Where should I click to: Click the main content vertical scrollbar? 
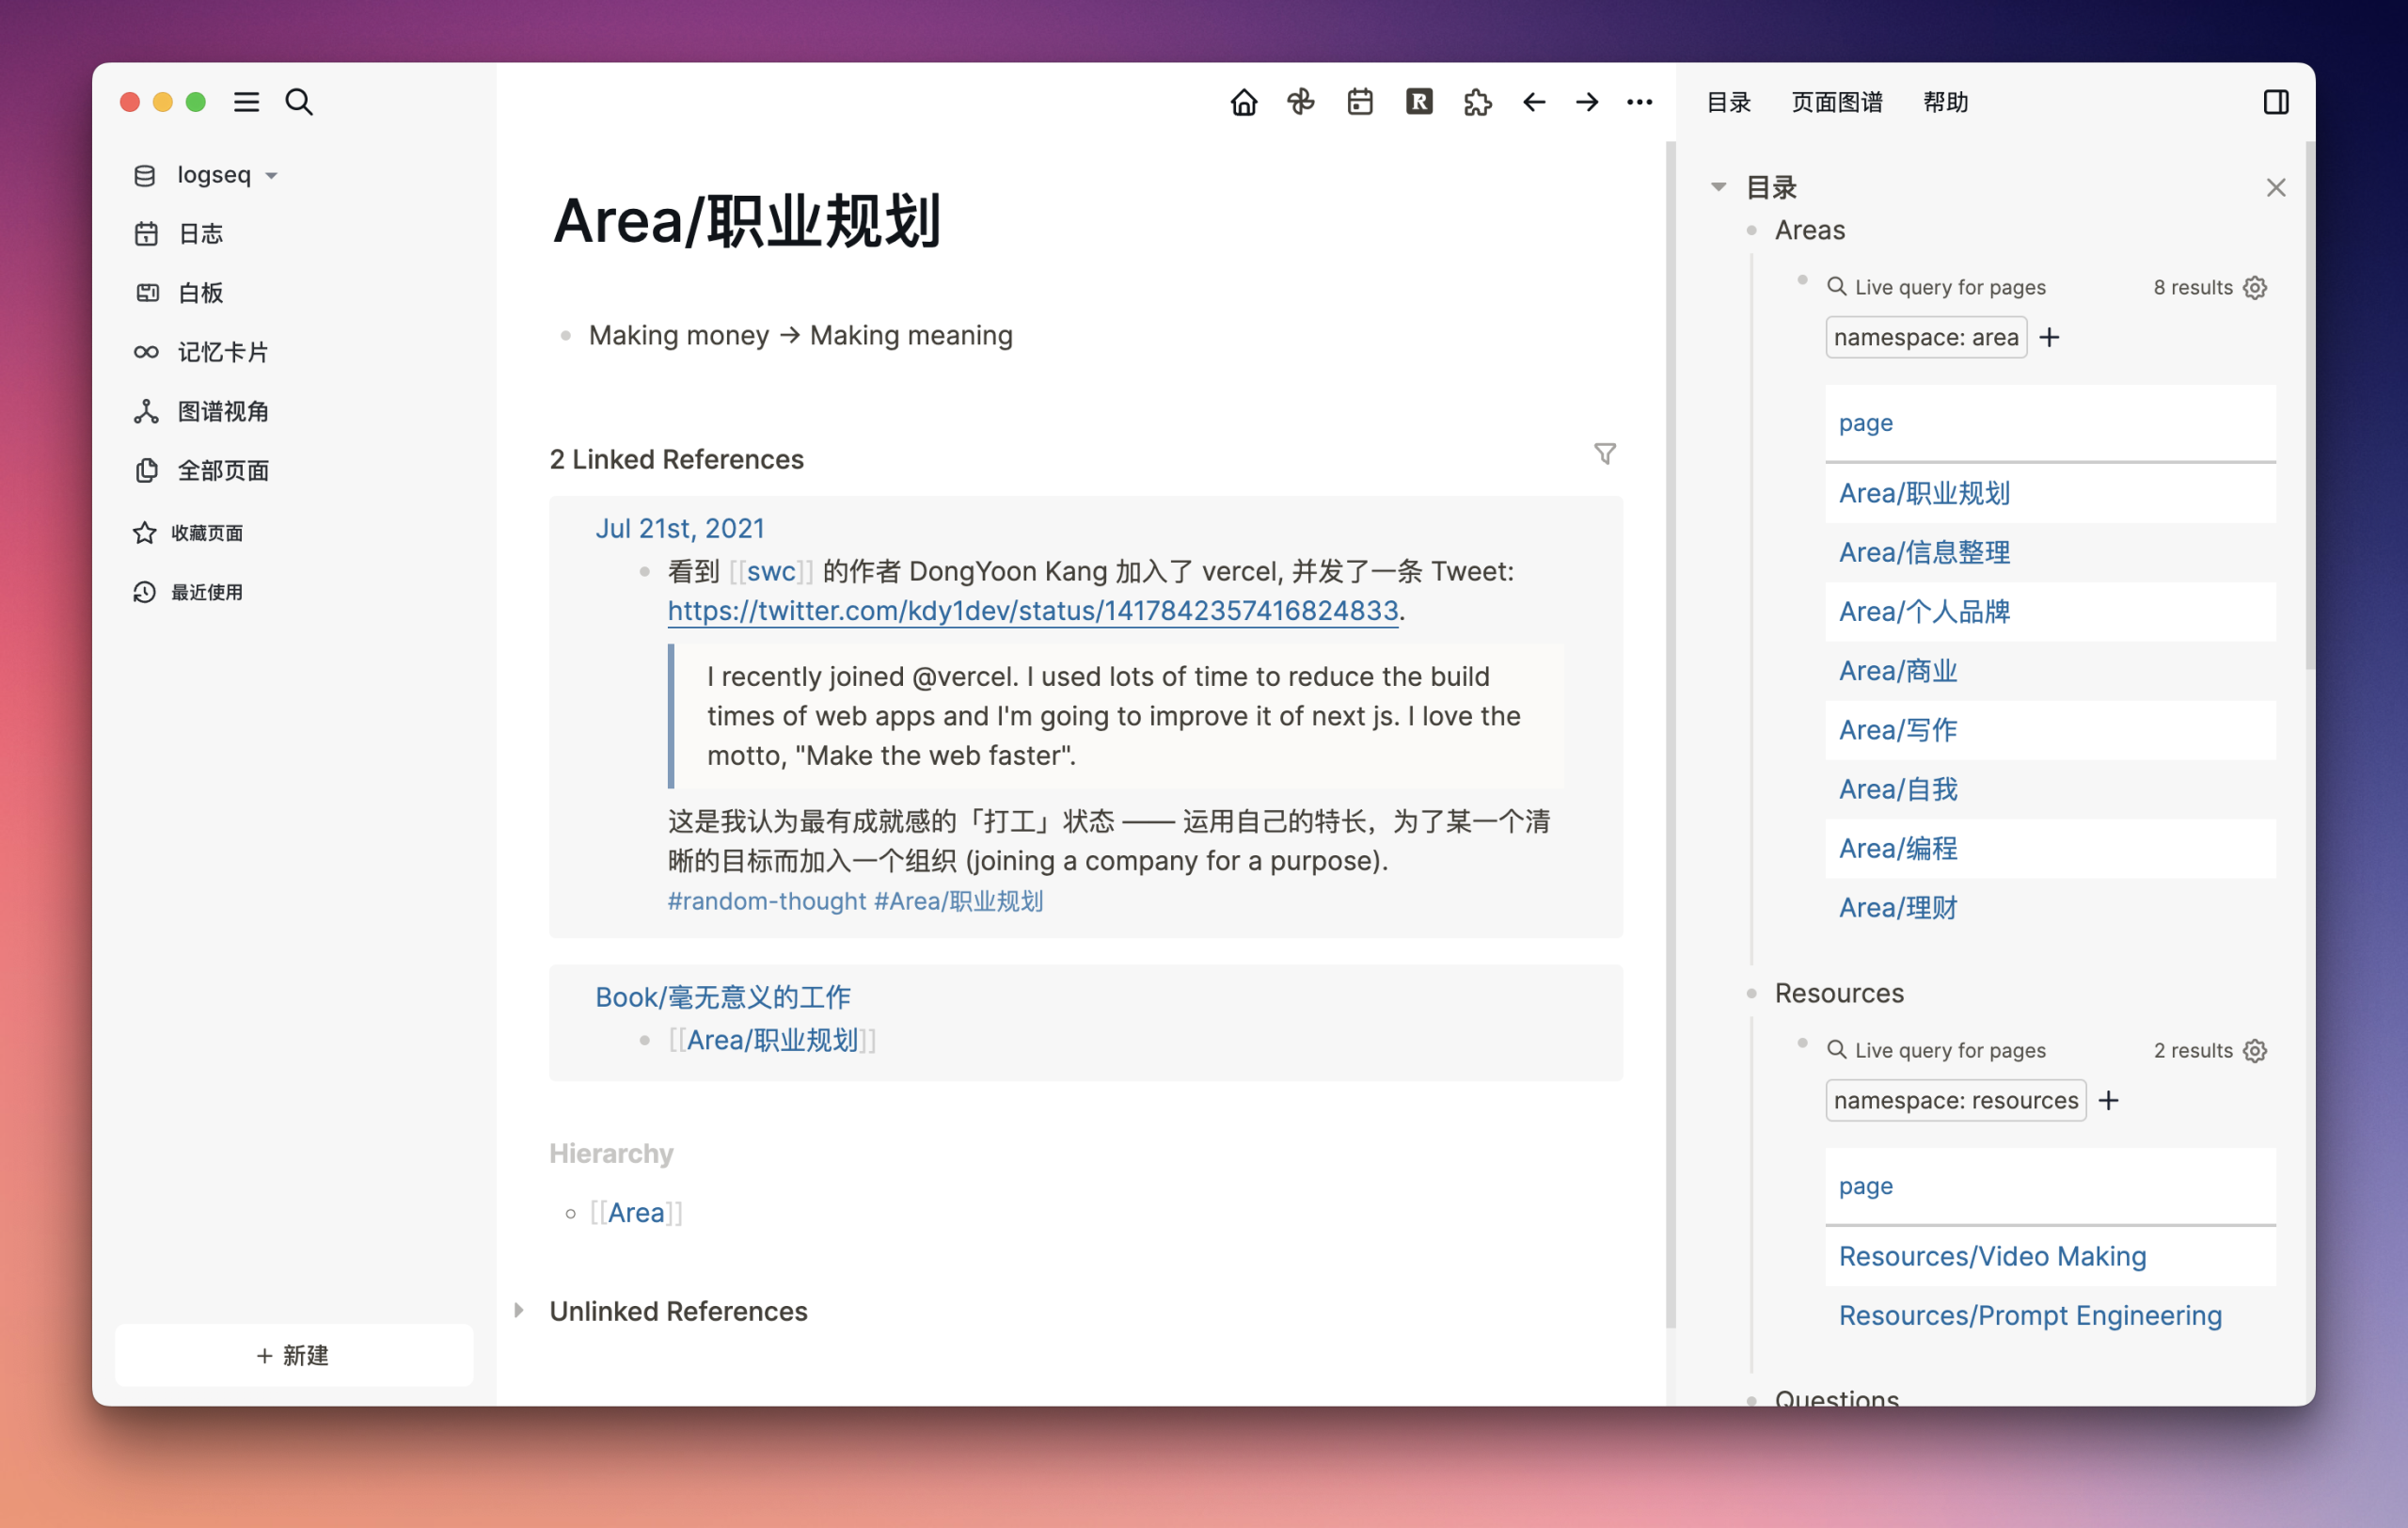(1669, 735)
